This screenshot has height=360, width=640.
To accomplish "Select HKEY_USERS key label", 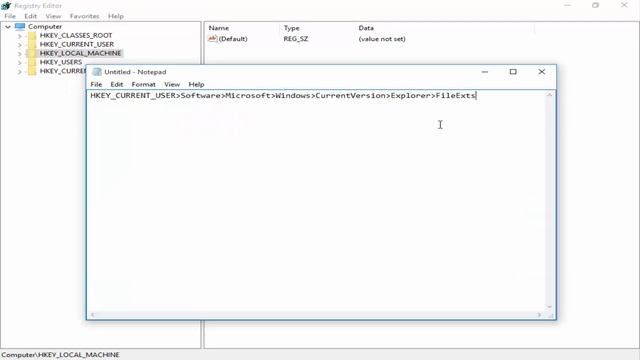I will click(x=61, y=62).
